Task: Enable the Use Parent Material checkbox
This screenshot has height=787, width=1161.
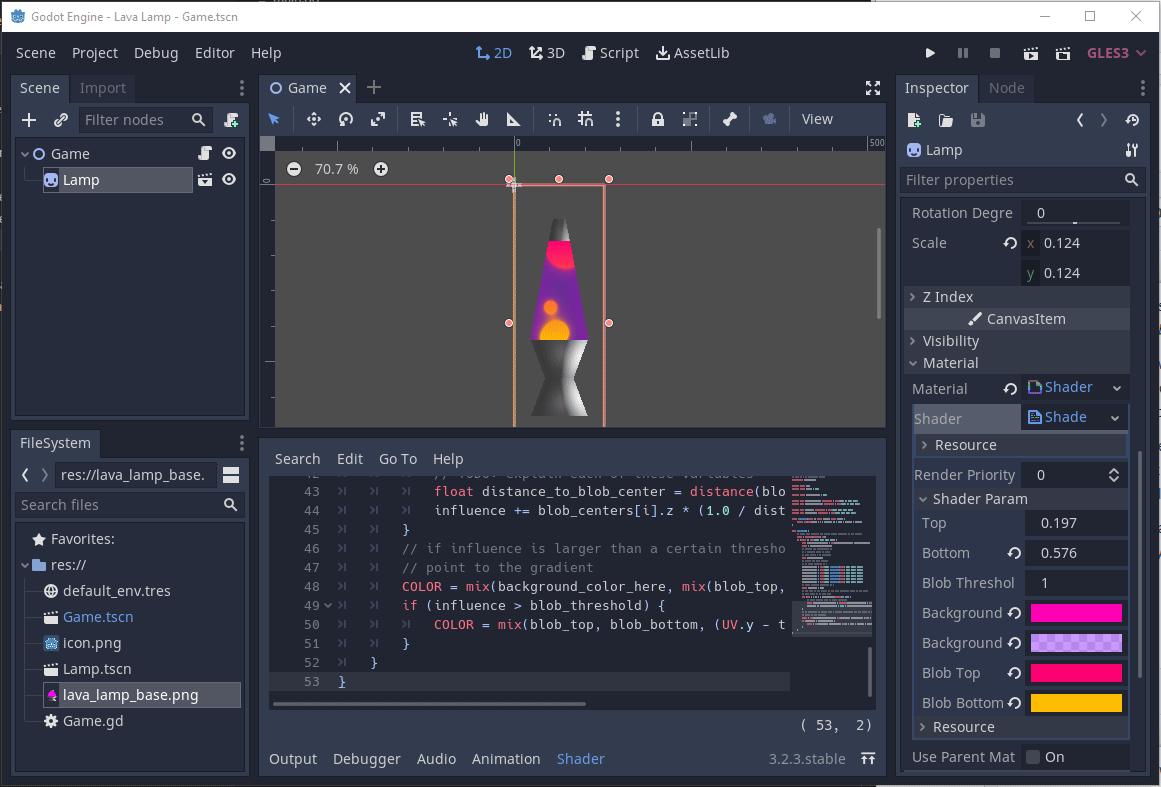Action: (x=1033, y=757)
